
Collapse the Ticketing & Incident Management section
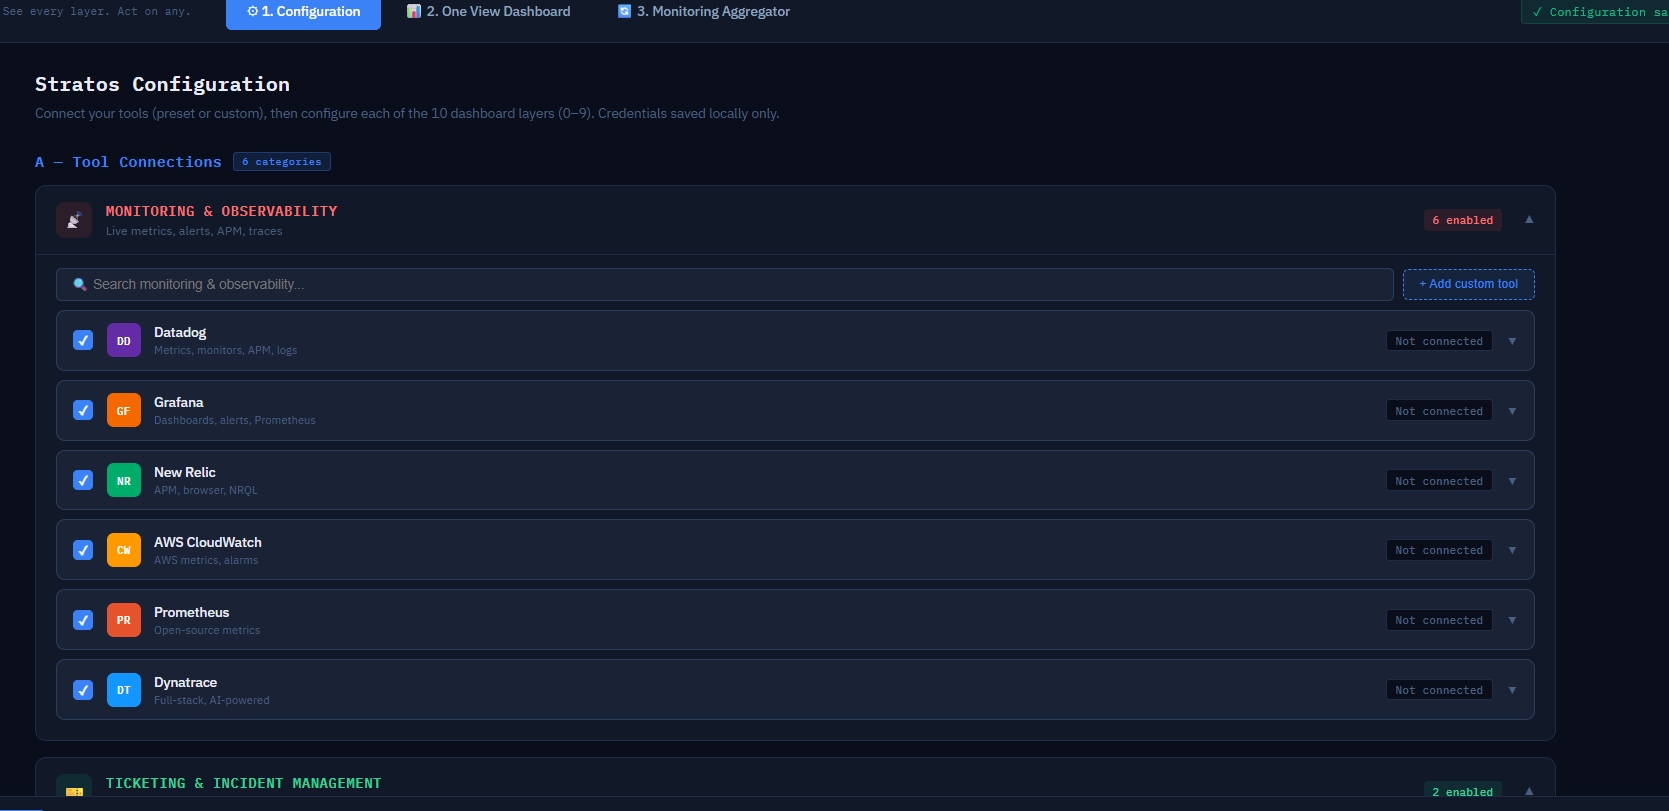[x=1529, y=791]
